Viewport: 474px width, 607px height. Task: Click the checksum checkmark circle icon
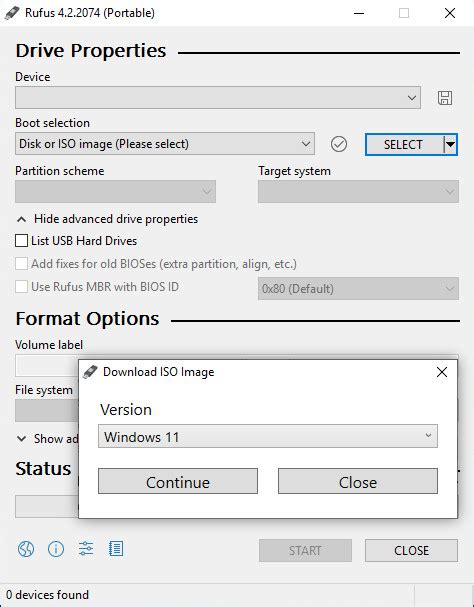pyautogui.click(x=339, y=144)
